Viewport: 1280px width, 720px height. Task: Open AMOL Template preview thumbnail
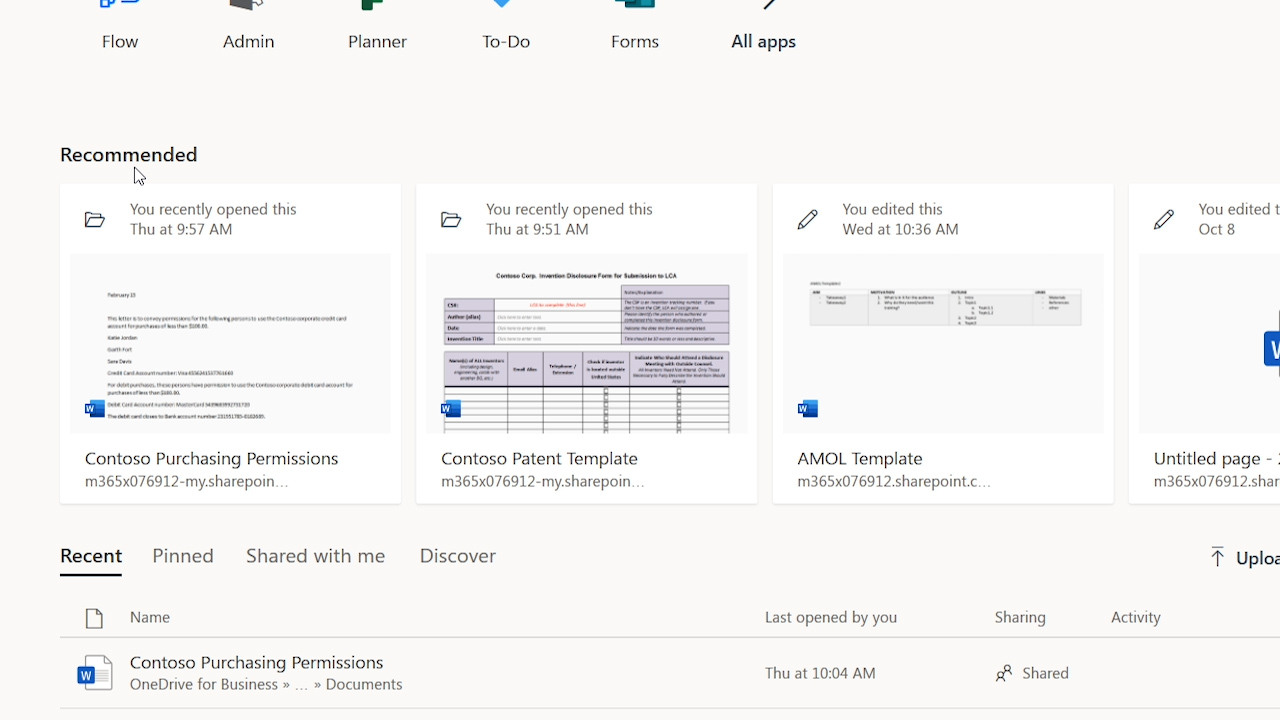pos(943,344)
